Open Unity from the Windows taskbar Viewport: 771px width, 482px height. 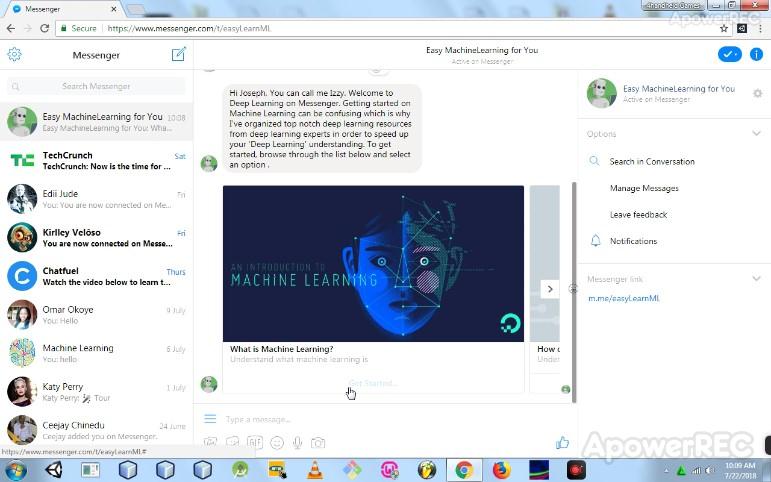point(53,470)
